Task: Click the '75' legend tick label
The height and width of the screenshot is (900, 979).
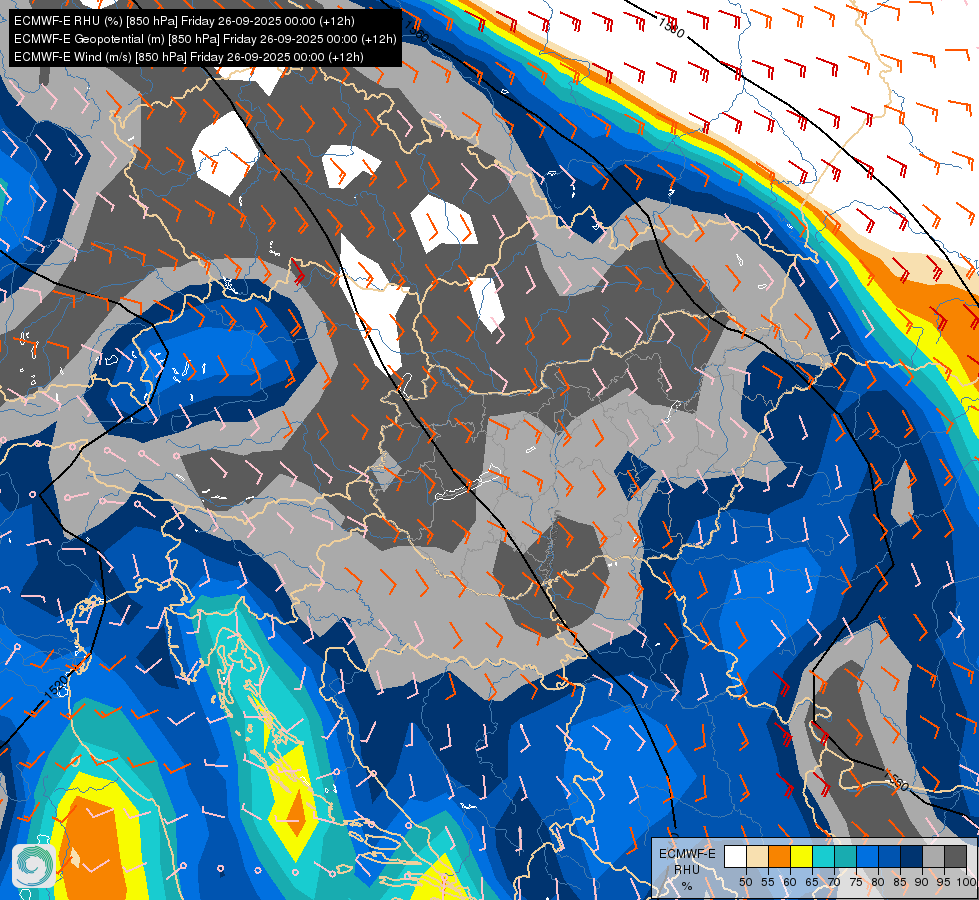Action: [x=856, y=882]
